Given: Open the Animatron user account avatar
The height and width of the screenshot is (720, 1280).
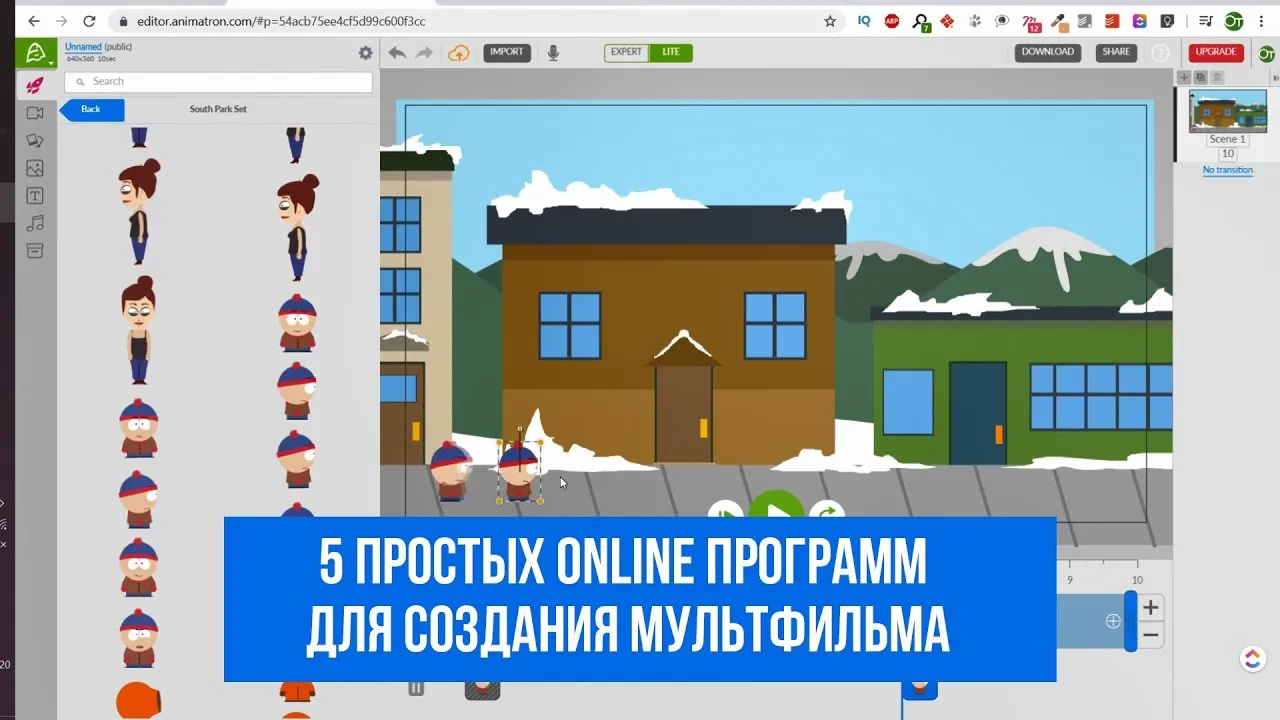Looking at the screenshot, I should (1267, 53).
